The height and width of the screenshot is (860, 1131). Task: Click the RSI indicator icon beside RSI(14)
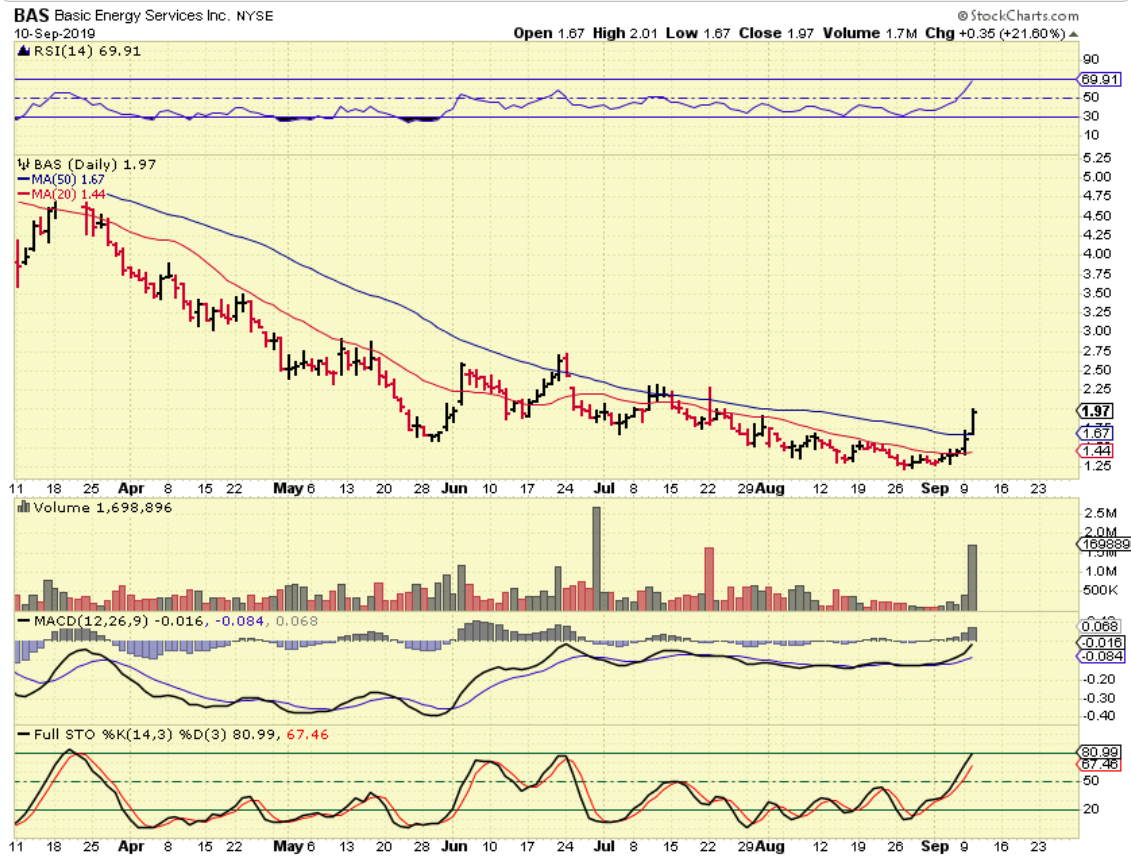point(23,51)
